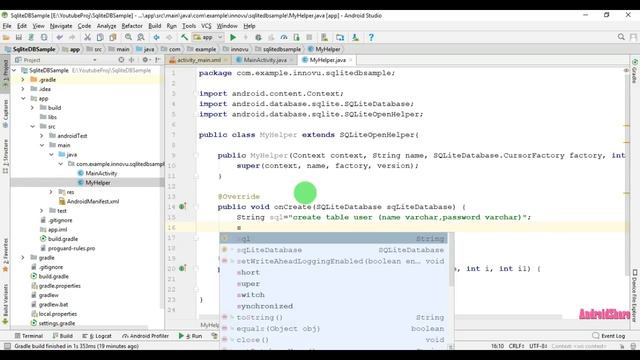Collapse the SqliteDBSample root node
Image resolution: width=640 pixels, height=360 pixels.
[x=14, y=71]
